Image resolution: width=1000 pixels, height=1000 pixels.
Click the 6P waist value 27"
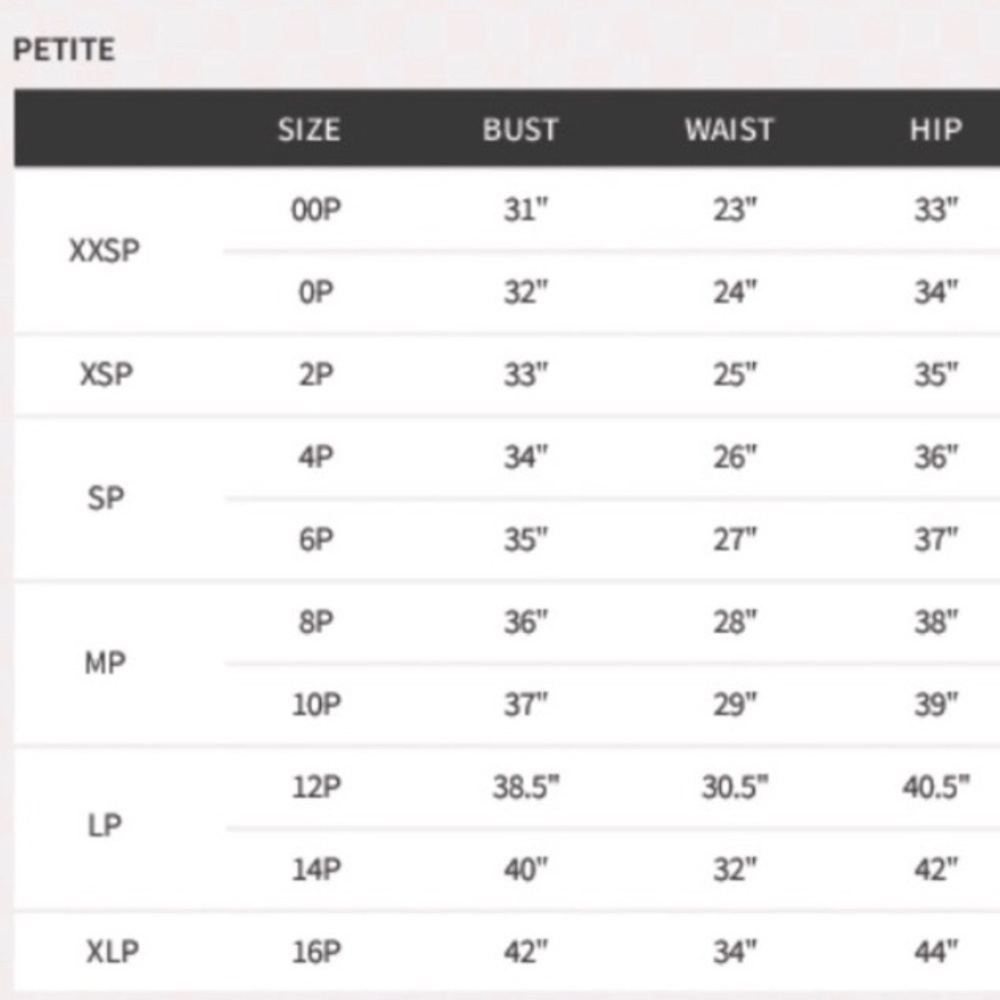(735, 540)
